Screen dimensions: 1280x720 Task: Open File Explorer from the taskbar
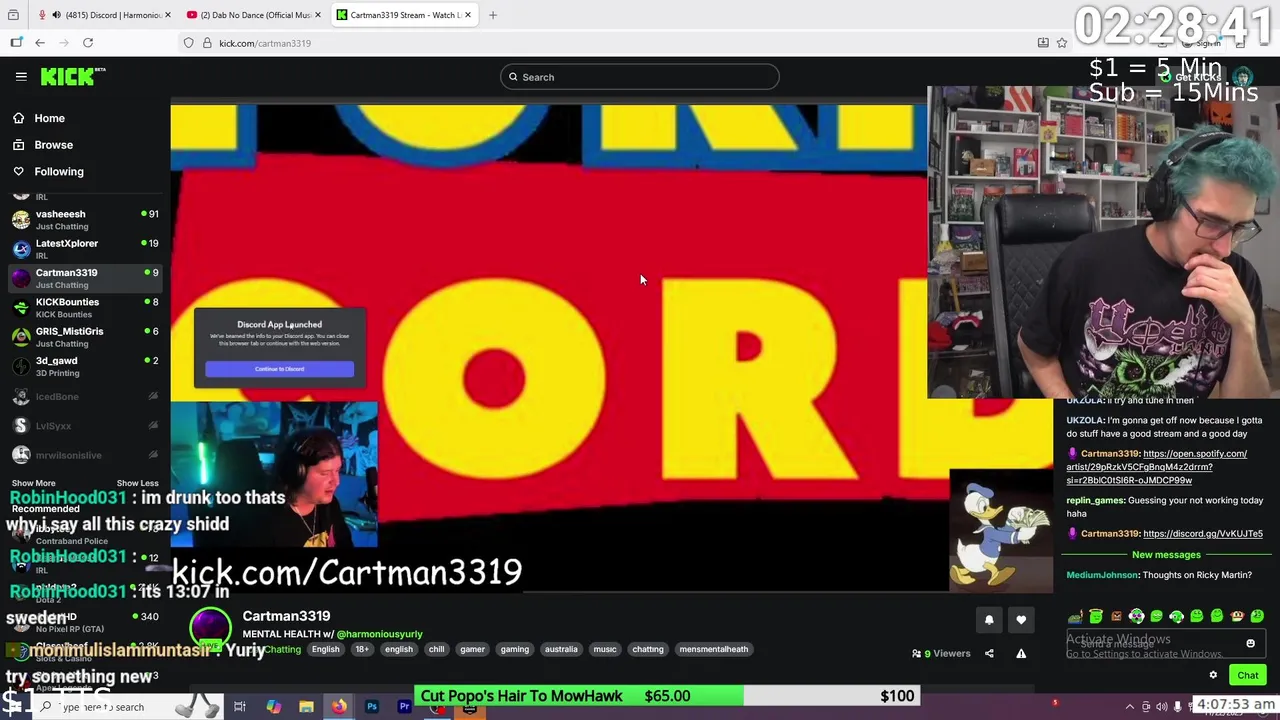tap(306, 707)
